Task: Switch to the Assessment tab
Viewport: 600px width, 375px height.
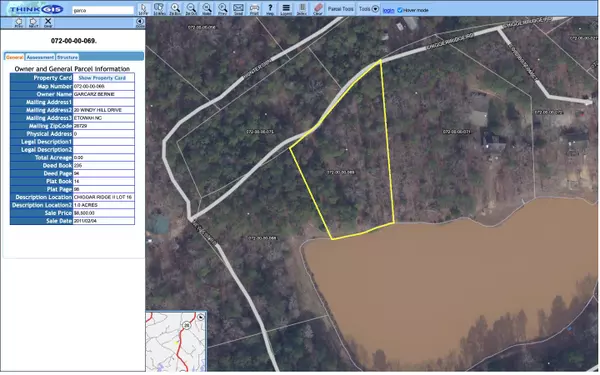Action: point(40,57)
